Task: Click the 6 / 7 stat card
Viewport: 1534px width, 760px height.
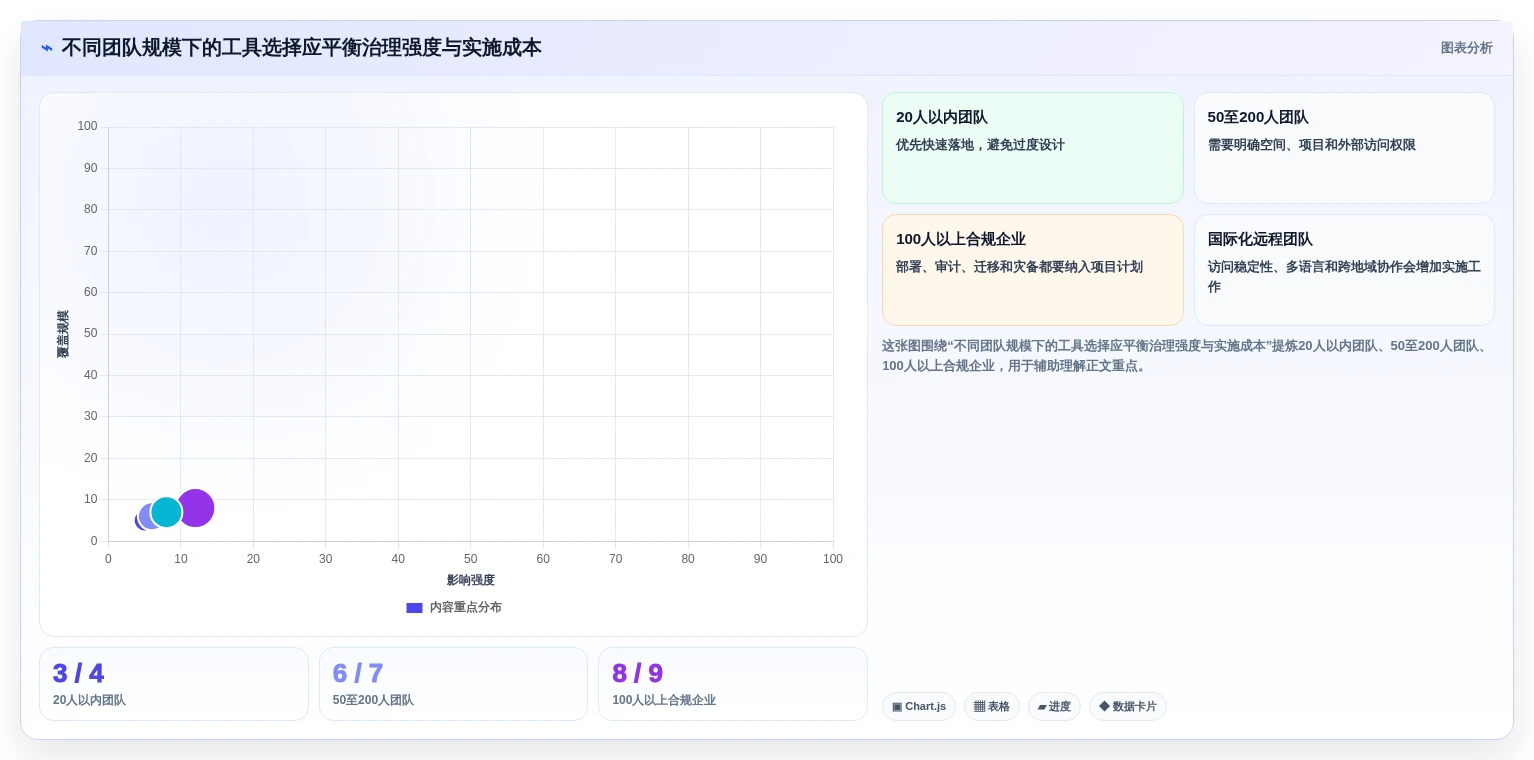Action: pyautogui.click(x=453, y=684)
